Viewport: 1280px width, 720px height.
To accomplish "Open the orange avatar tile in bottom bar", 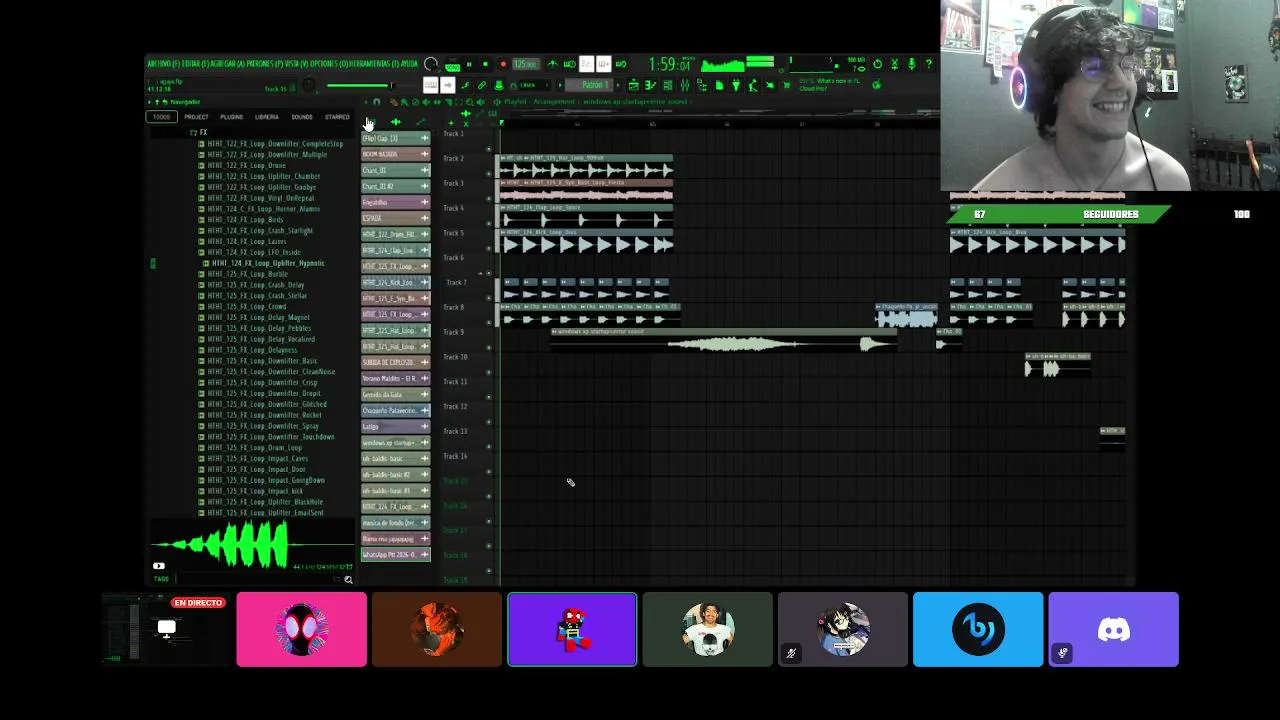I will click(437, 629).
